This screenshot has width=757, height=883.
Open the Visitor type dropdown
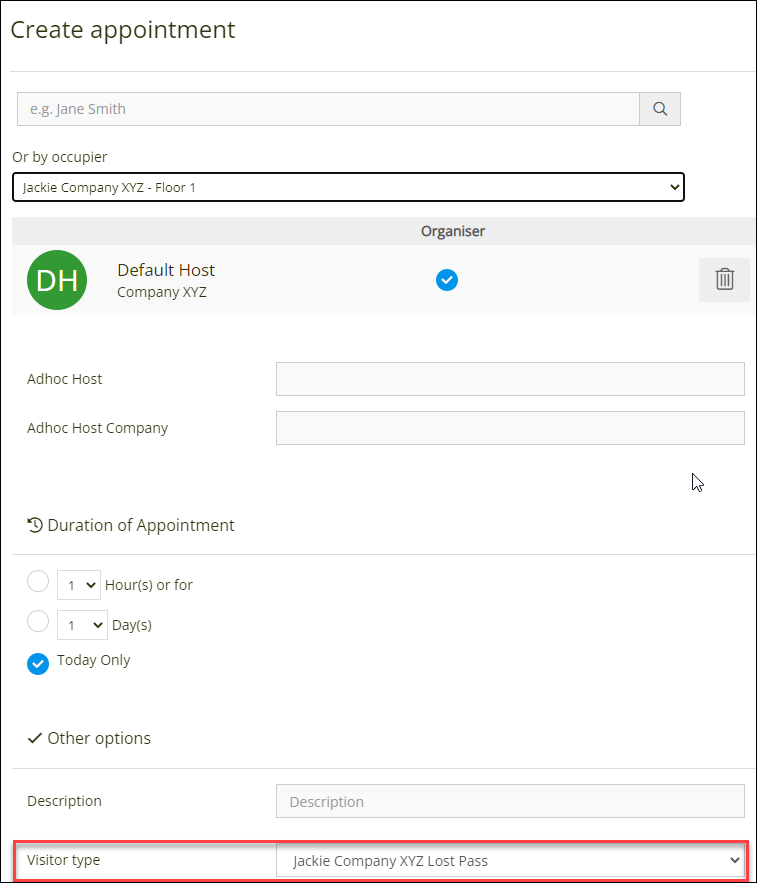(510, 860)
